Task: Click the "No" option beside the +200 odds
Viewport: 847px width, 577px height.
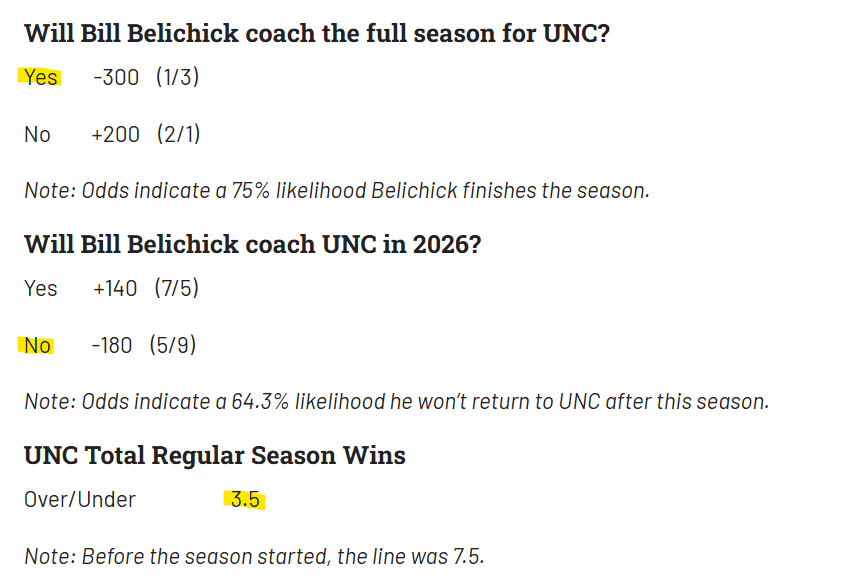Action: [x=37, y=134]
